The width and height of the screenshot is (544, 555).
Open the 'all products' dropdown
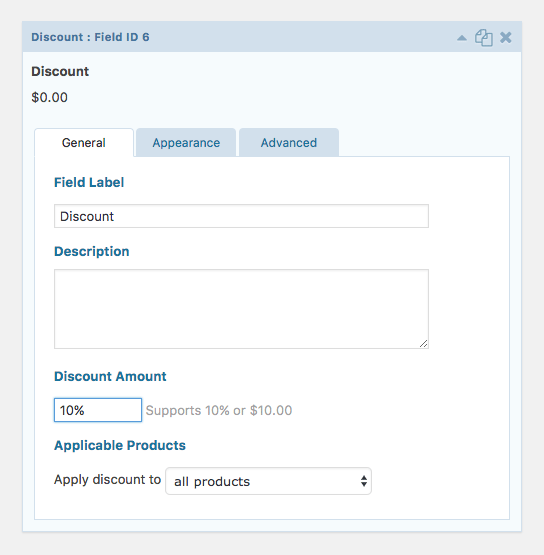click(x=268, y=481)
